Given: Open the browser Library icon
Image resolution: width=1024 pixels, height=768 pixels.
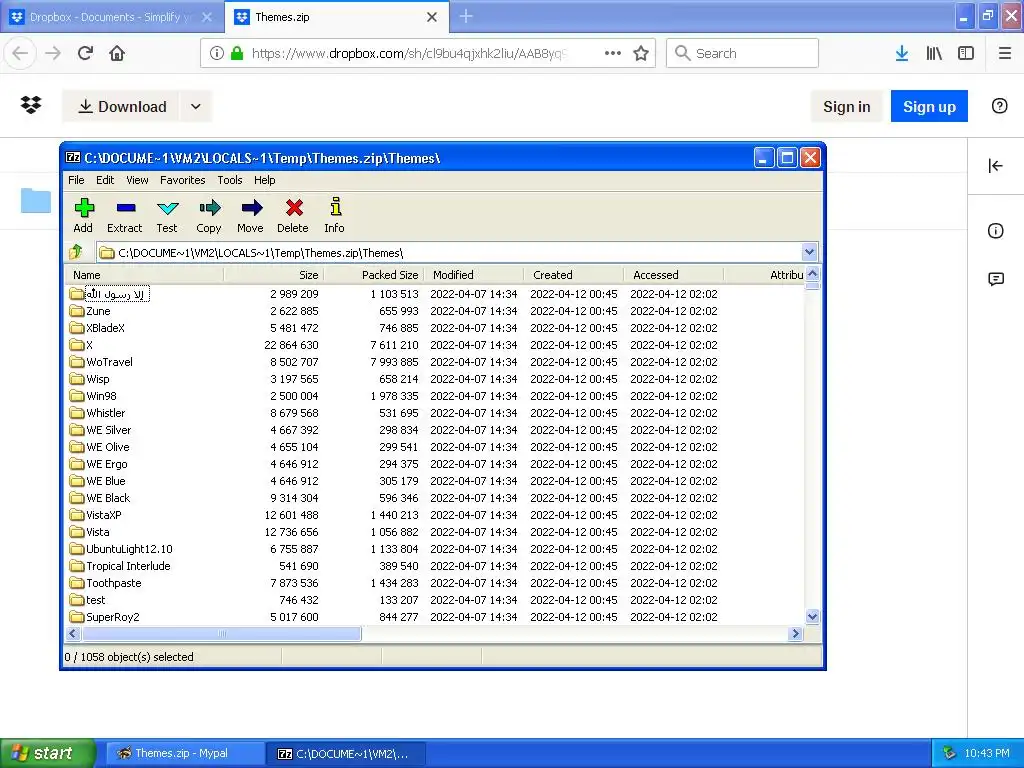Looking at the screenshot, I should coord(934,53).
